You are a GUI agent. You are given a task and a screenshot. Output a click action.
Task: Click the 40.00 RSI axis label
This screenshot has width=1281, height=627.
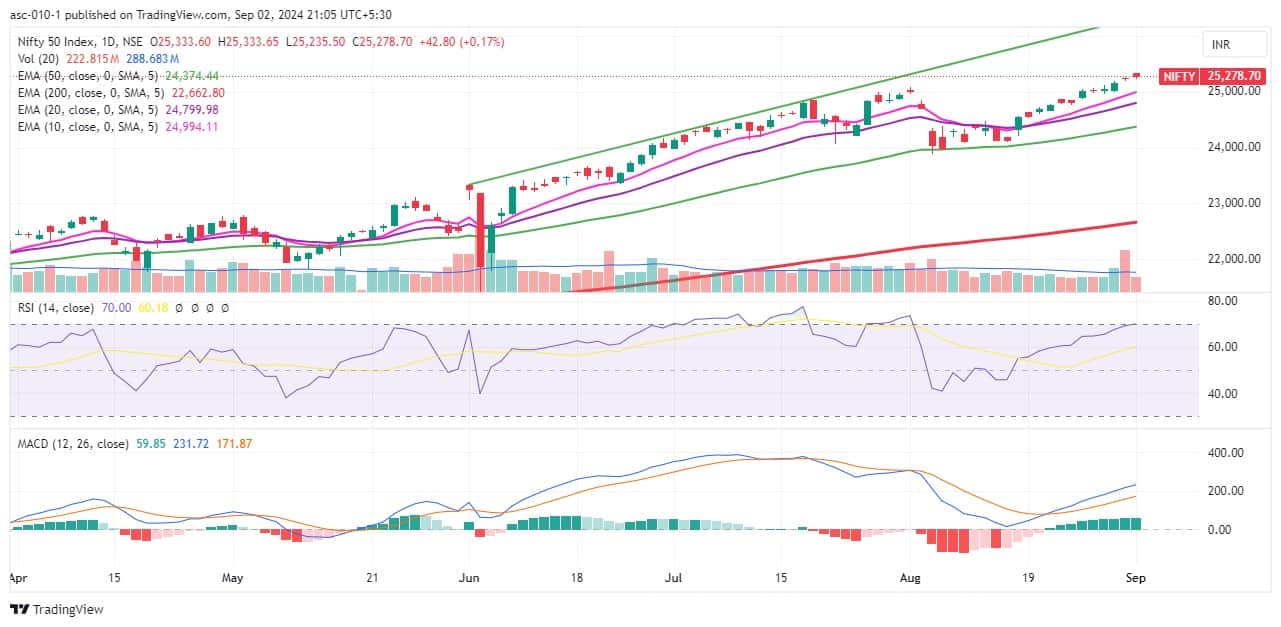click(1222, 394)
